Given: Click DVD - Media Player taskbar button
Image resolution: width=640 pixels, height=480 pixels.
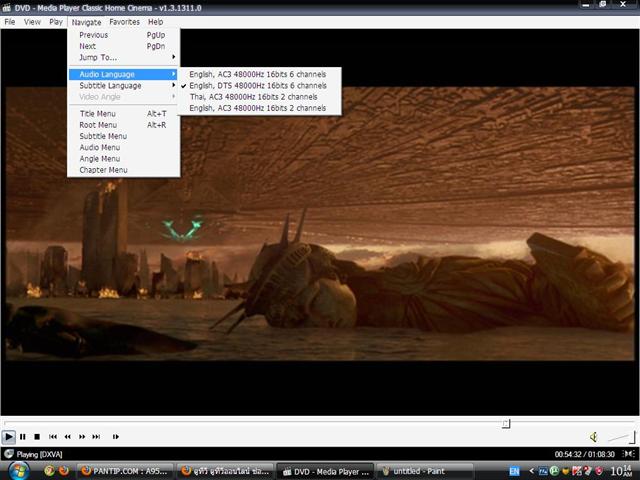Looking at the screenshot, I should (325, 471).
